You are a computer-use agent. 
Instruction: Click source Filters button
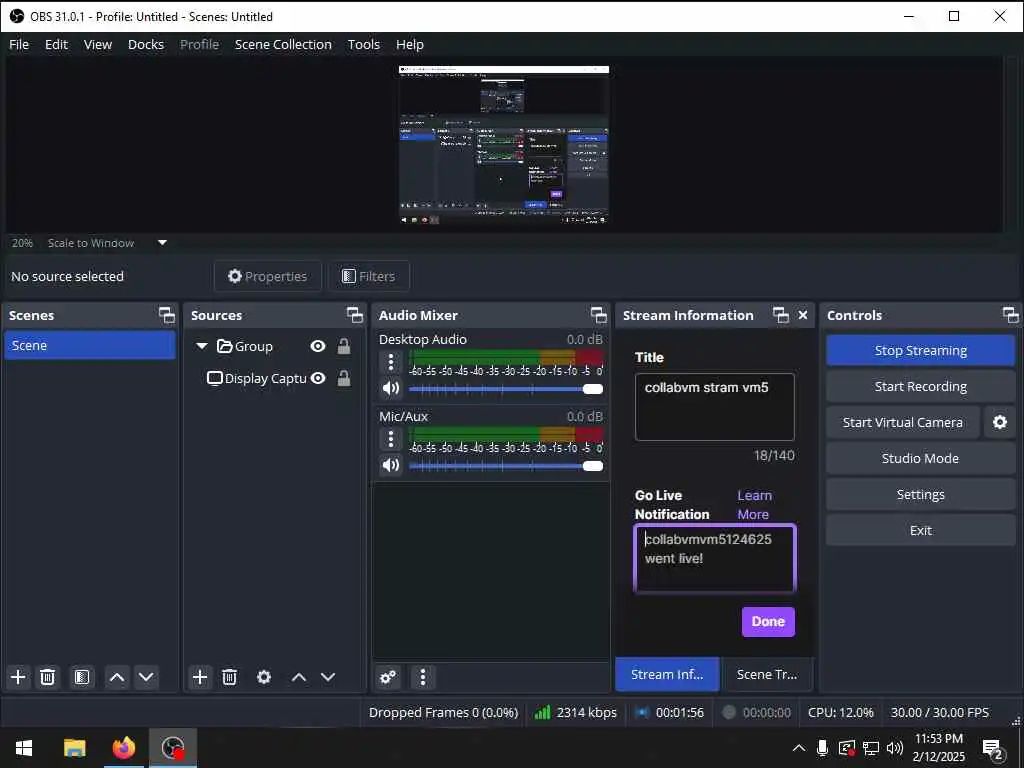(x=368, y=276)
